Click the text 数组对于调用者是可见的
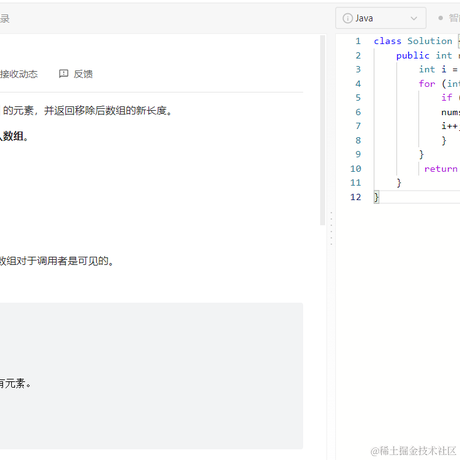The image size is (460, 460). (56, 261)
